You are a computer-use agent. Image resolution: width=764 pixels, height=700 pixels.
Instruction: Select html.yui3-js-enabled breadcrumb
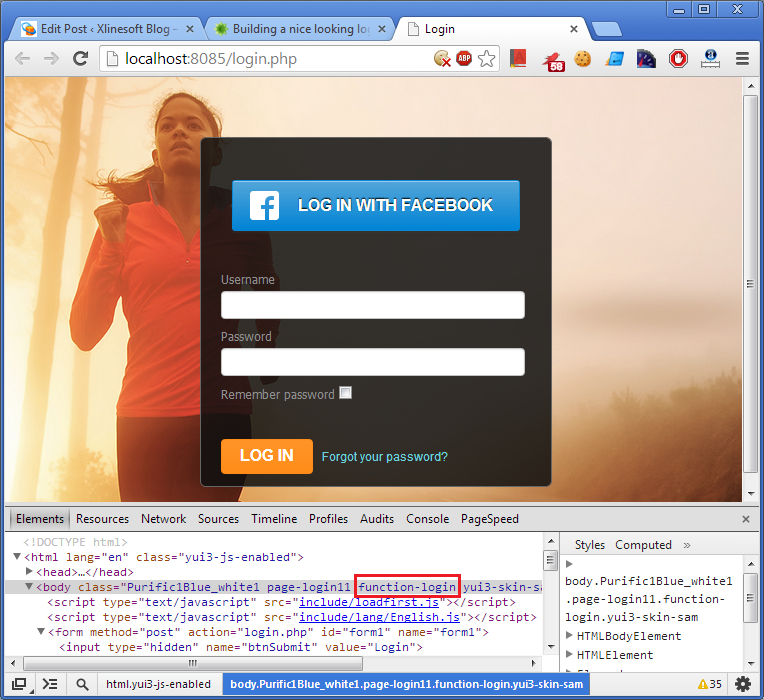tap(158, 684)
